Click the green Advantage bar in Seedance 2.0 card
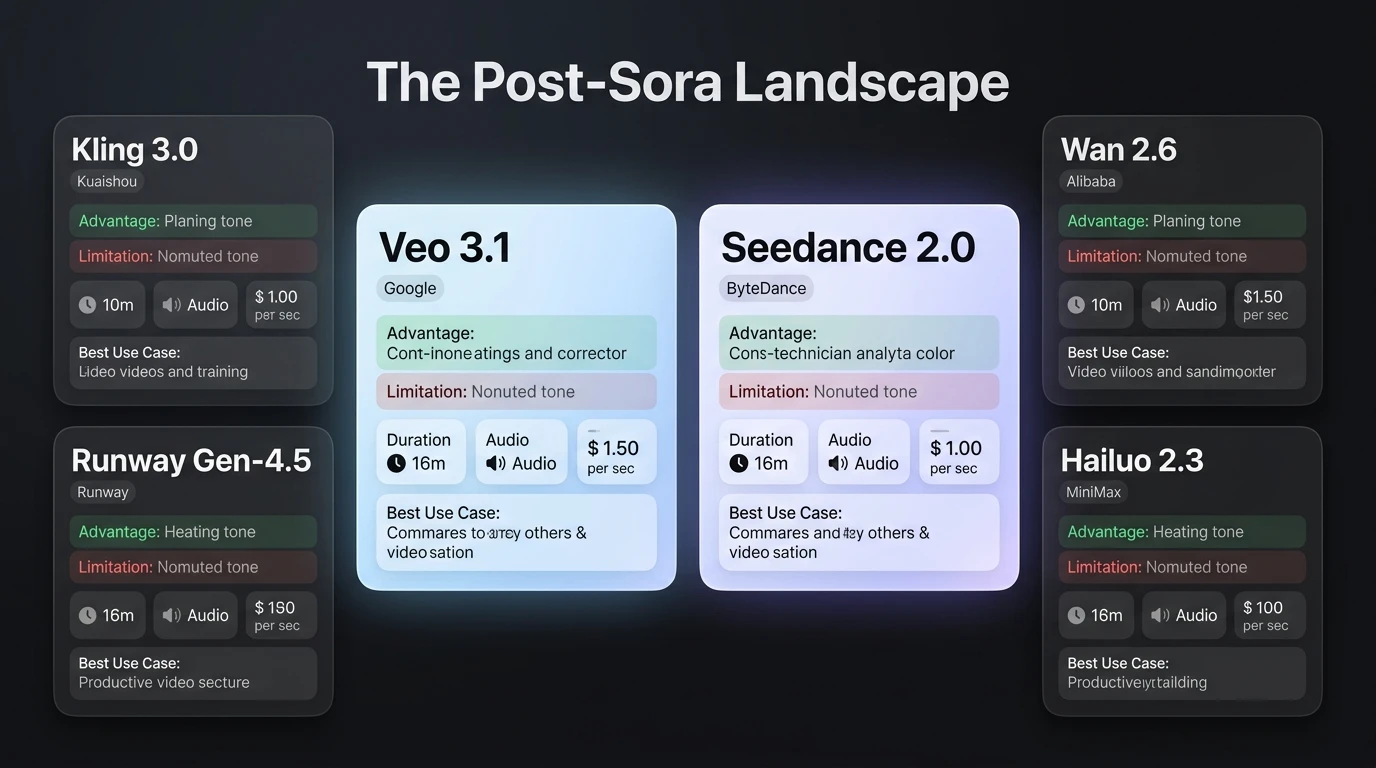1376x768 pixels. pyautogui.click(x=858, y=343)
